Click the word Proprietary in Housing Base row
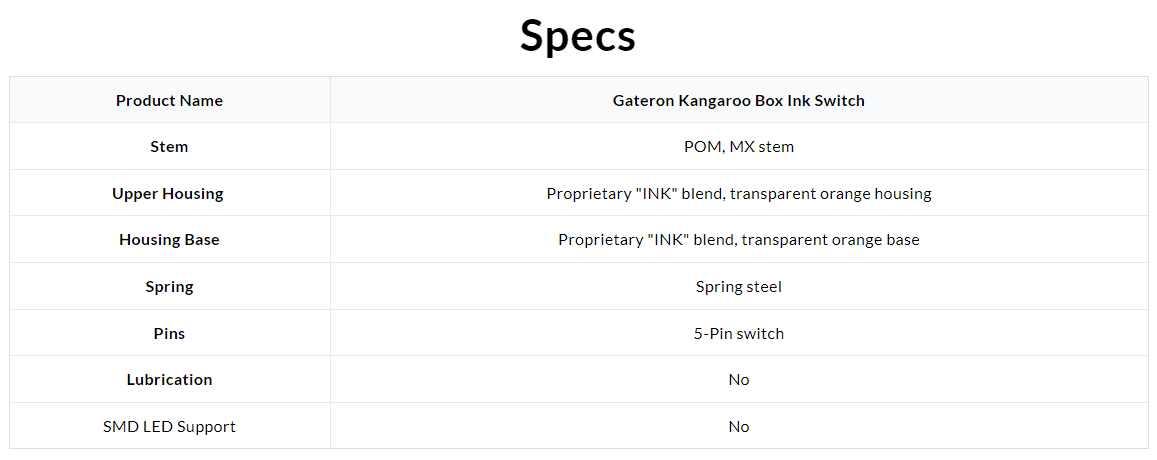Image resolution: width=1157 pixels, height=460 pixels. (596, 241)
